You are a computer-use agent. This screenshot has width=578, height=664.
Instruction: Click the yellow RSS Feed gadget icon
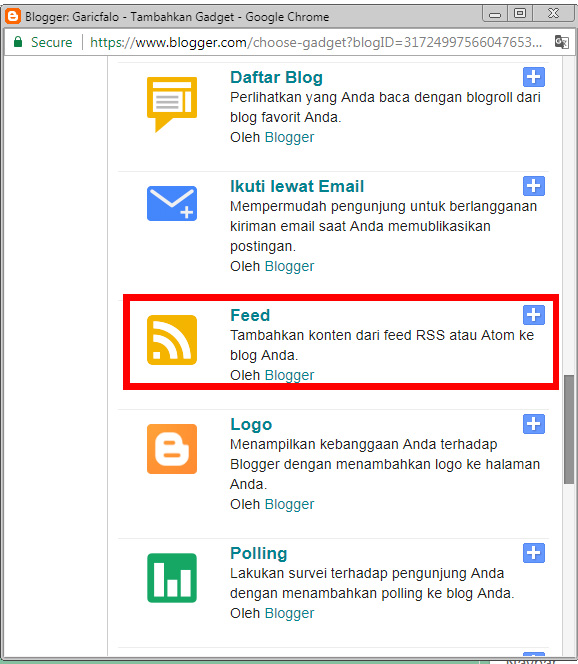tap(172, 340)
